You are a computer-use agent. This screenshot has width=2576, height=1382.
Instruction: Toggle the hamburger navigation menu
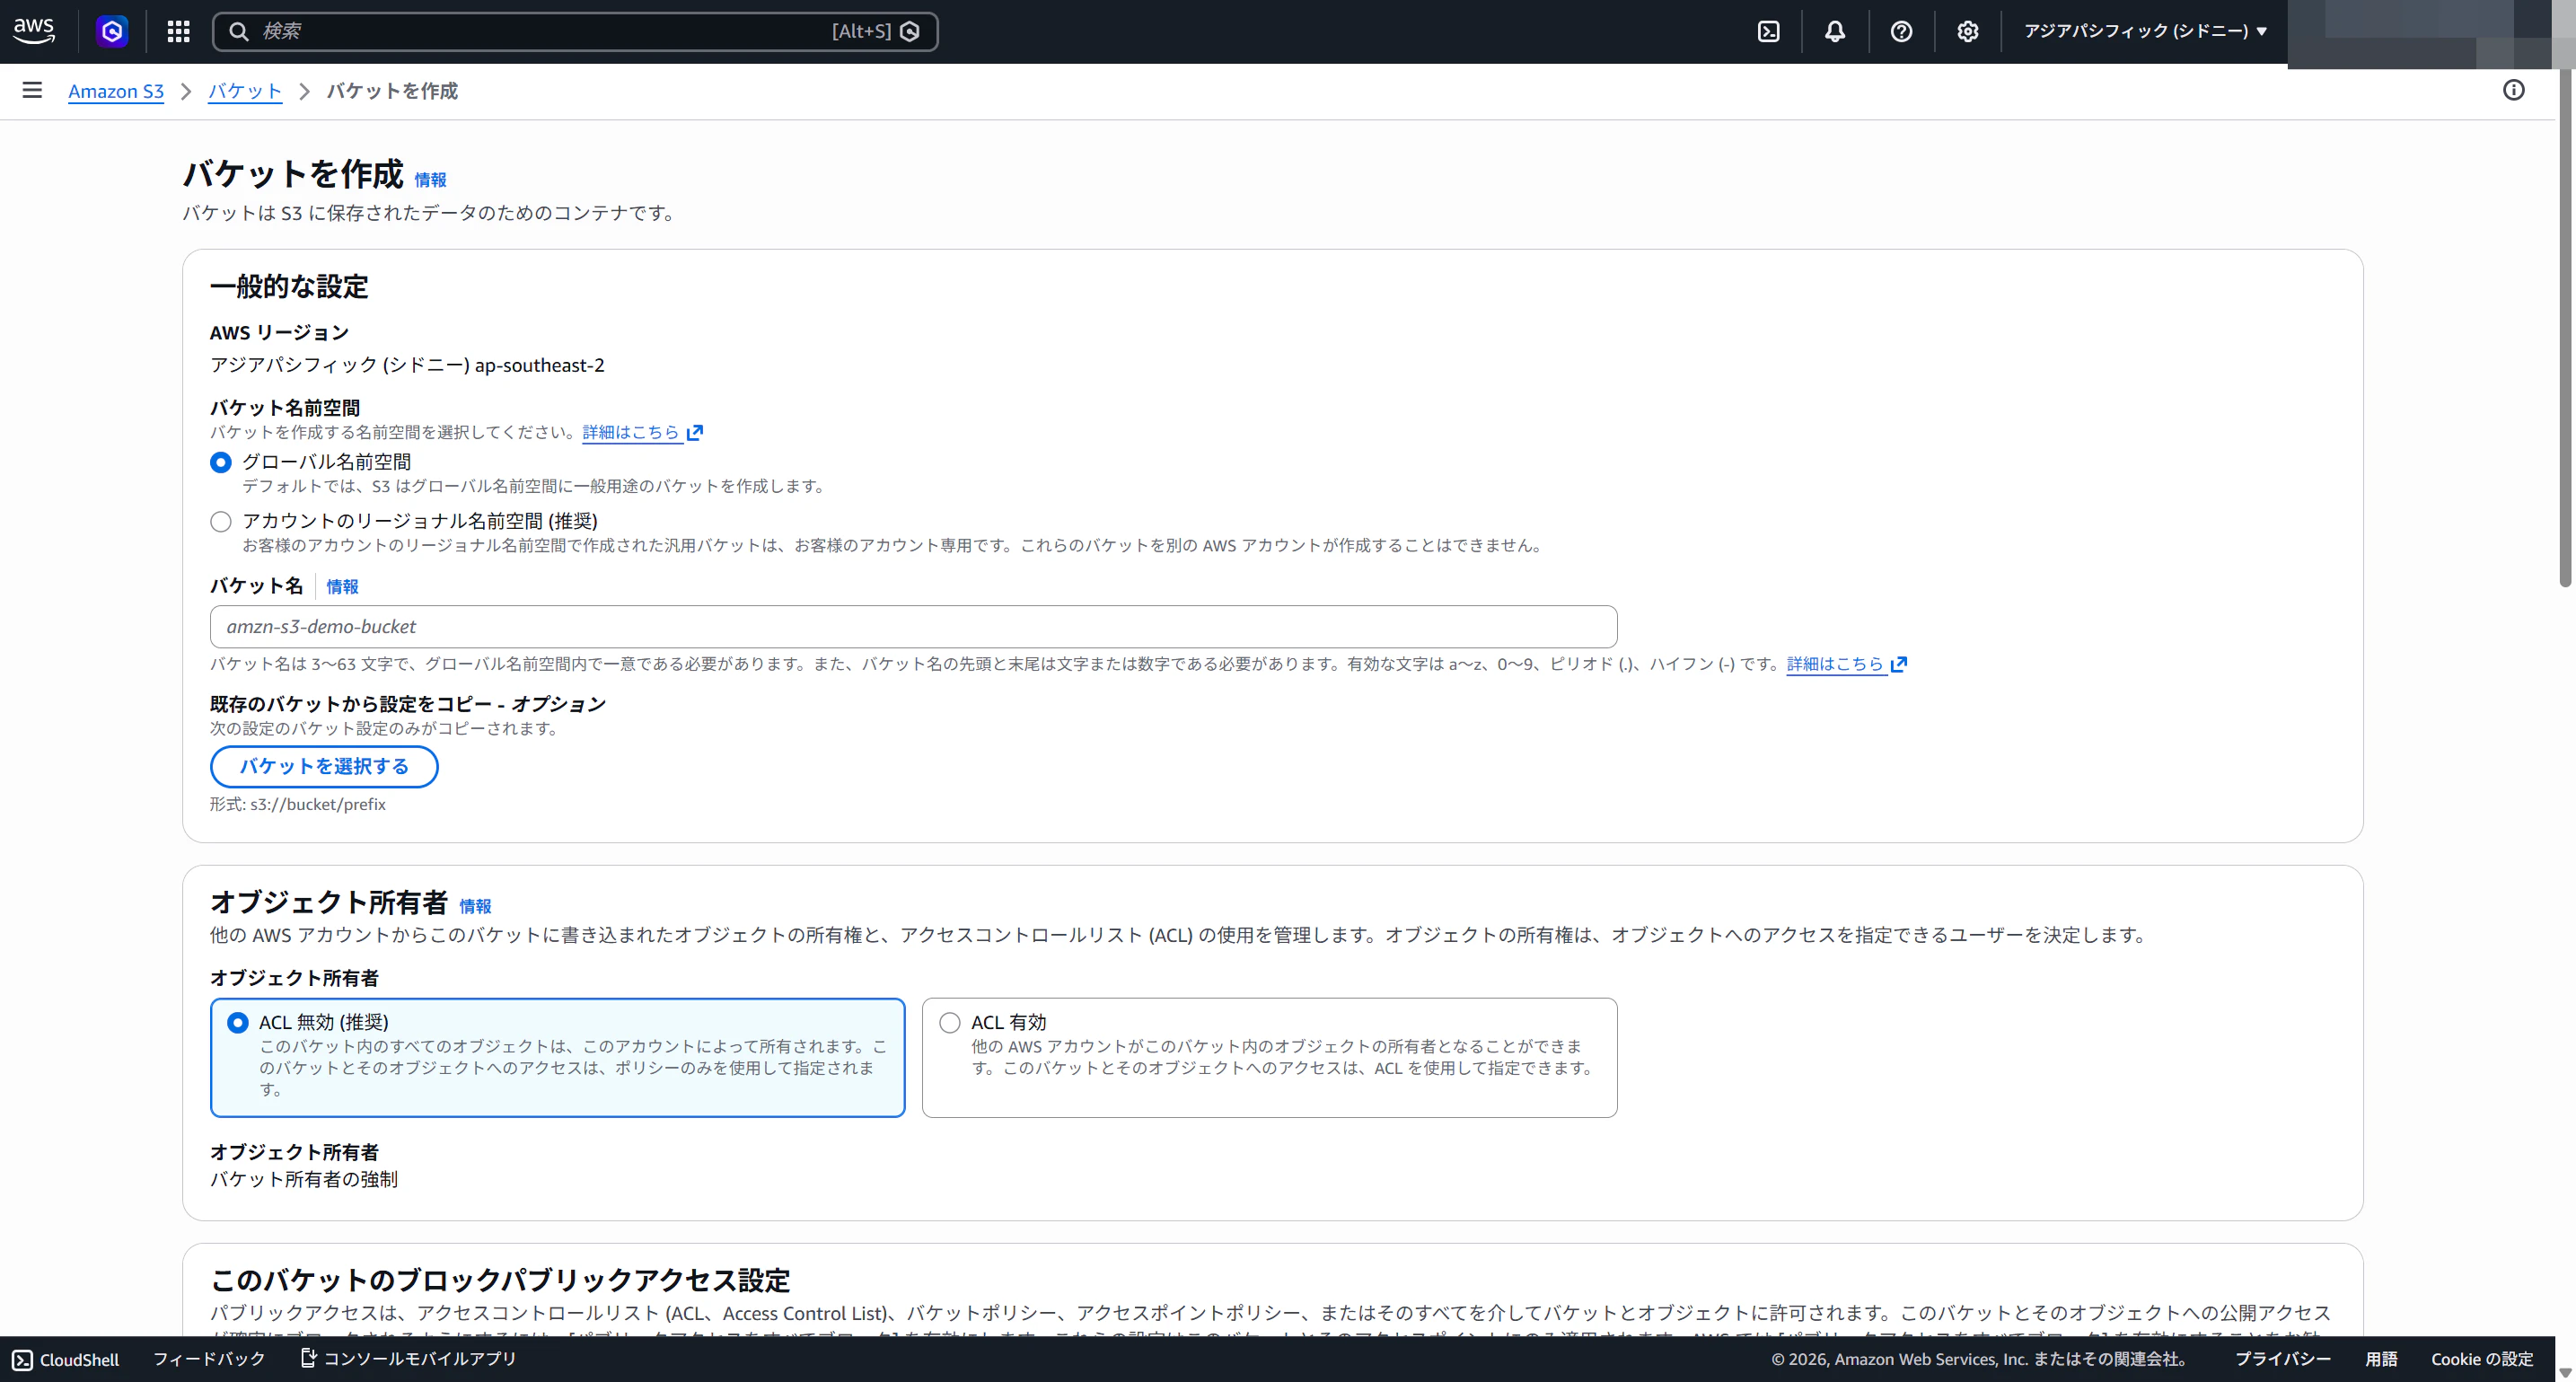(x=32, y=90)
